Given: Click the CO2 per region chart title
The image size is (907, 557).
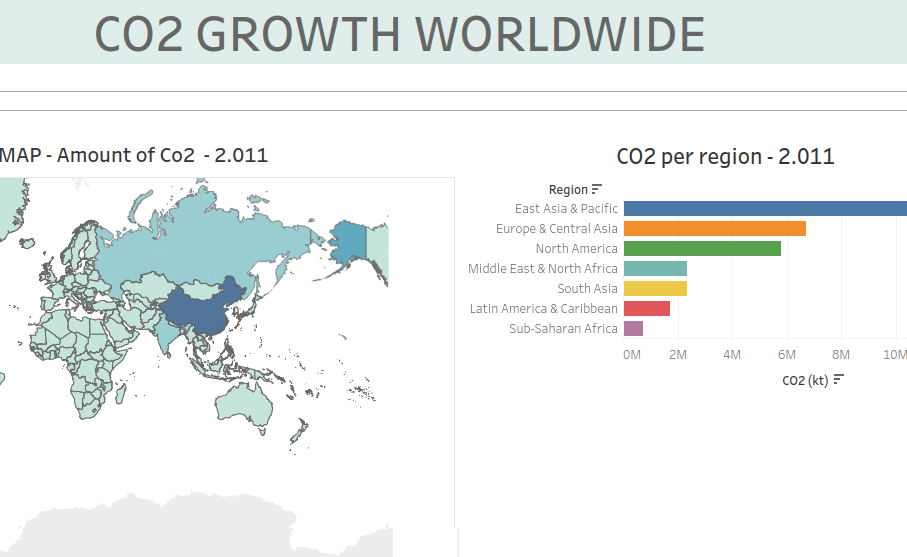Looking at the screenshot, I should [x=725, y=156].
